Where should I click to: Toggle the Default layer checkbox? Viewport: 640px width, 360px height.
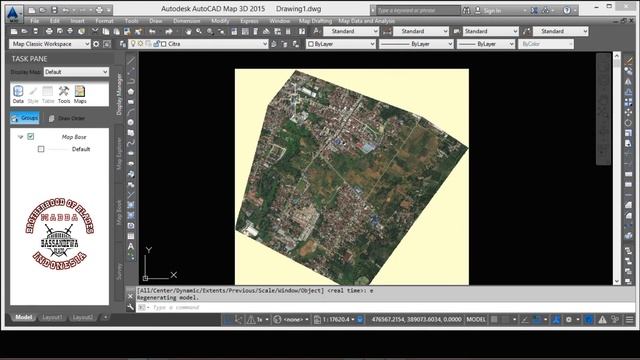tap(41, 149)
